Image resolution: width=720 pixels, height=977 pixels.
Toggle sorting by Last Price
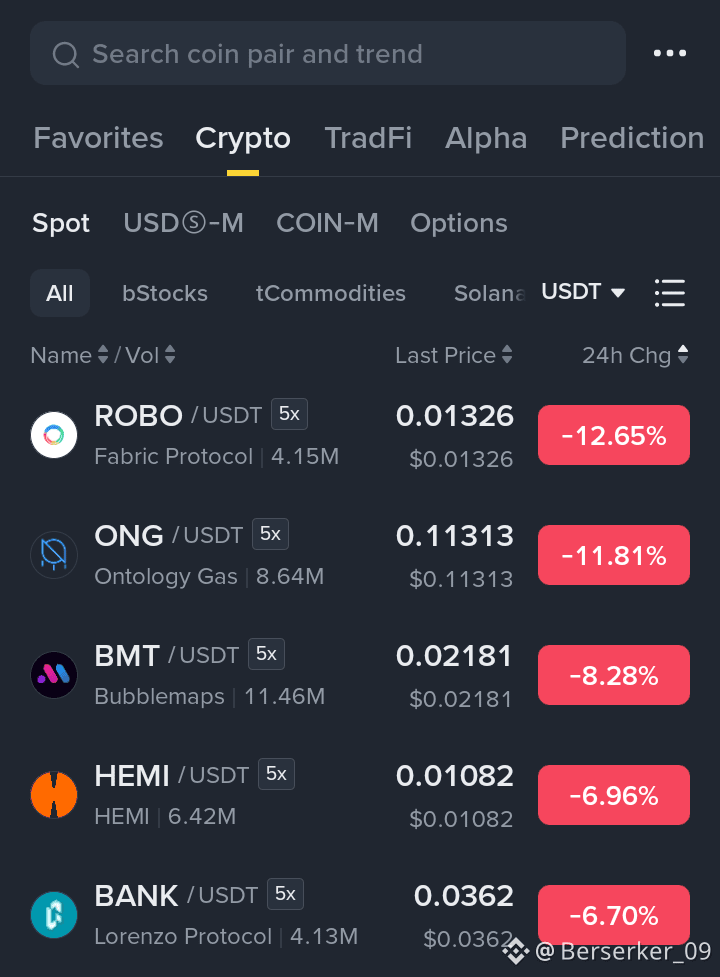(x=454, y=355)
